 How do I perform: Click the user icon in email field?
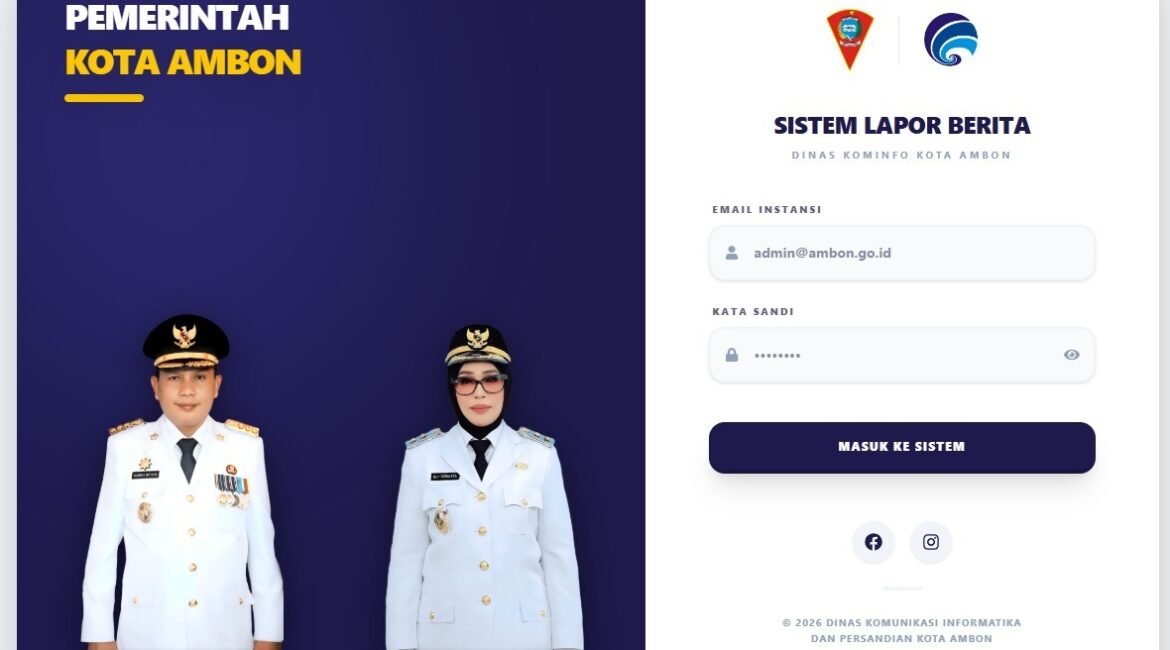731,253
